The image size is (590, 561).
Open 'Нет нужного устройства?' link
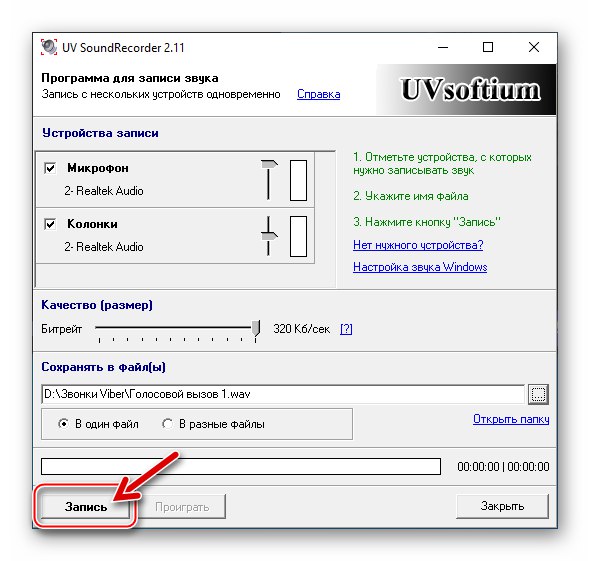pos(418,245)
